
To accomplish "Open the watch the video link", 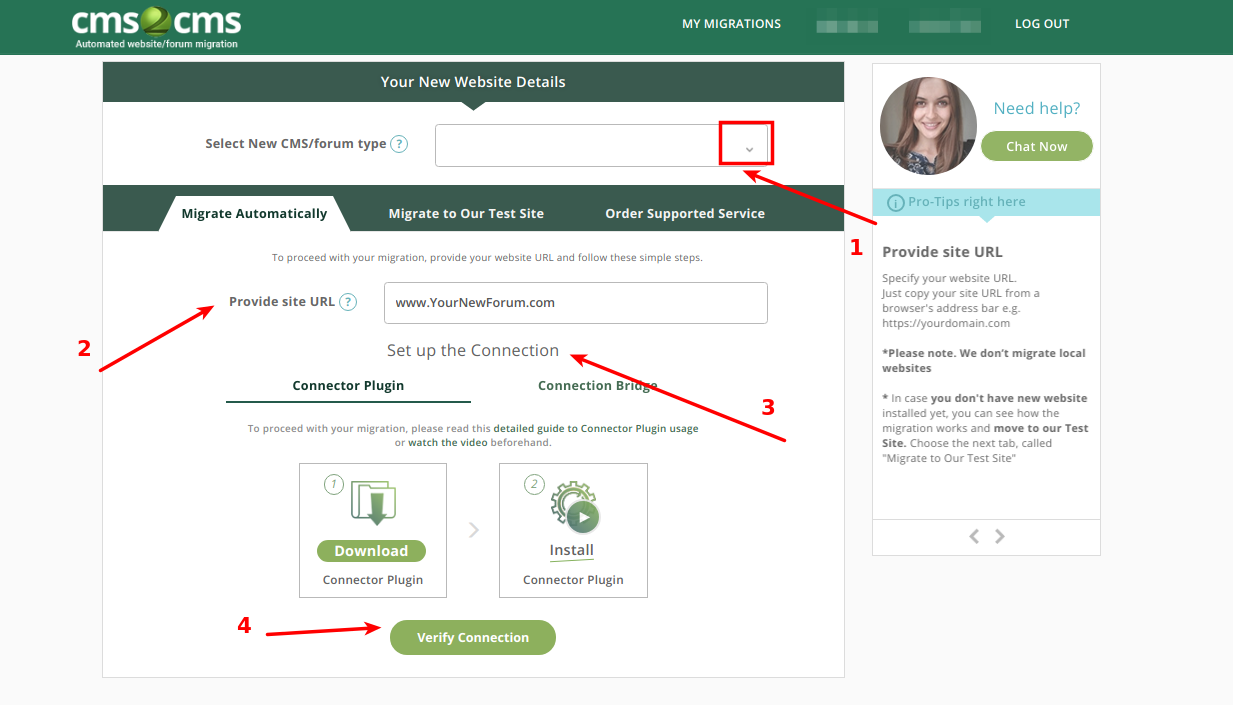I will [448, 443].
